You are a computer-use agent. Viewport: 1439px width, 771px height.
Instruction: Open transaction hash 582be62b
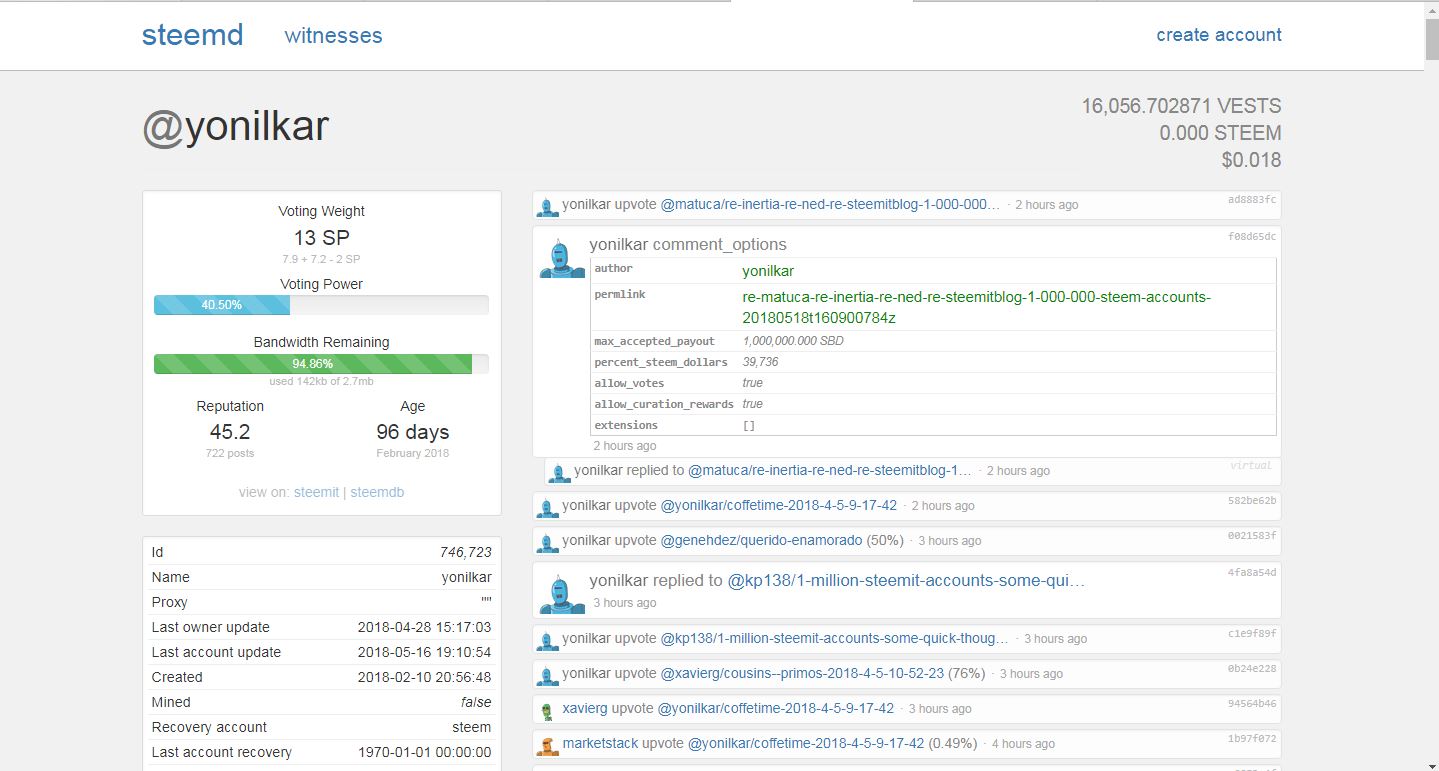[1252, 501]
